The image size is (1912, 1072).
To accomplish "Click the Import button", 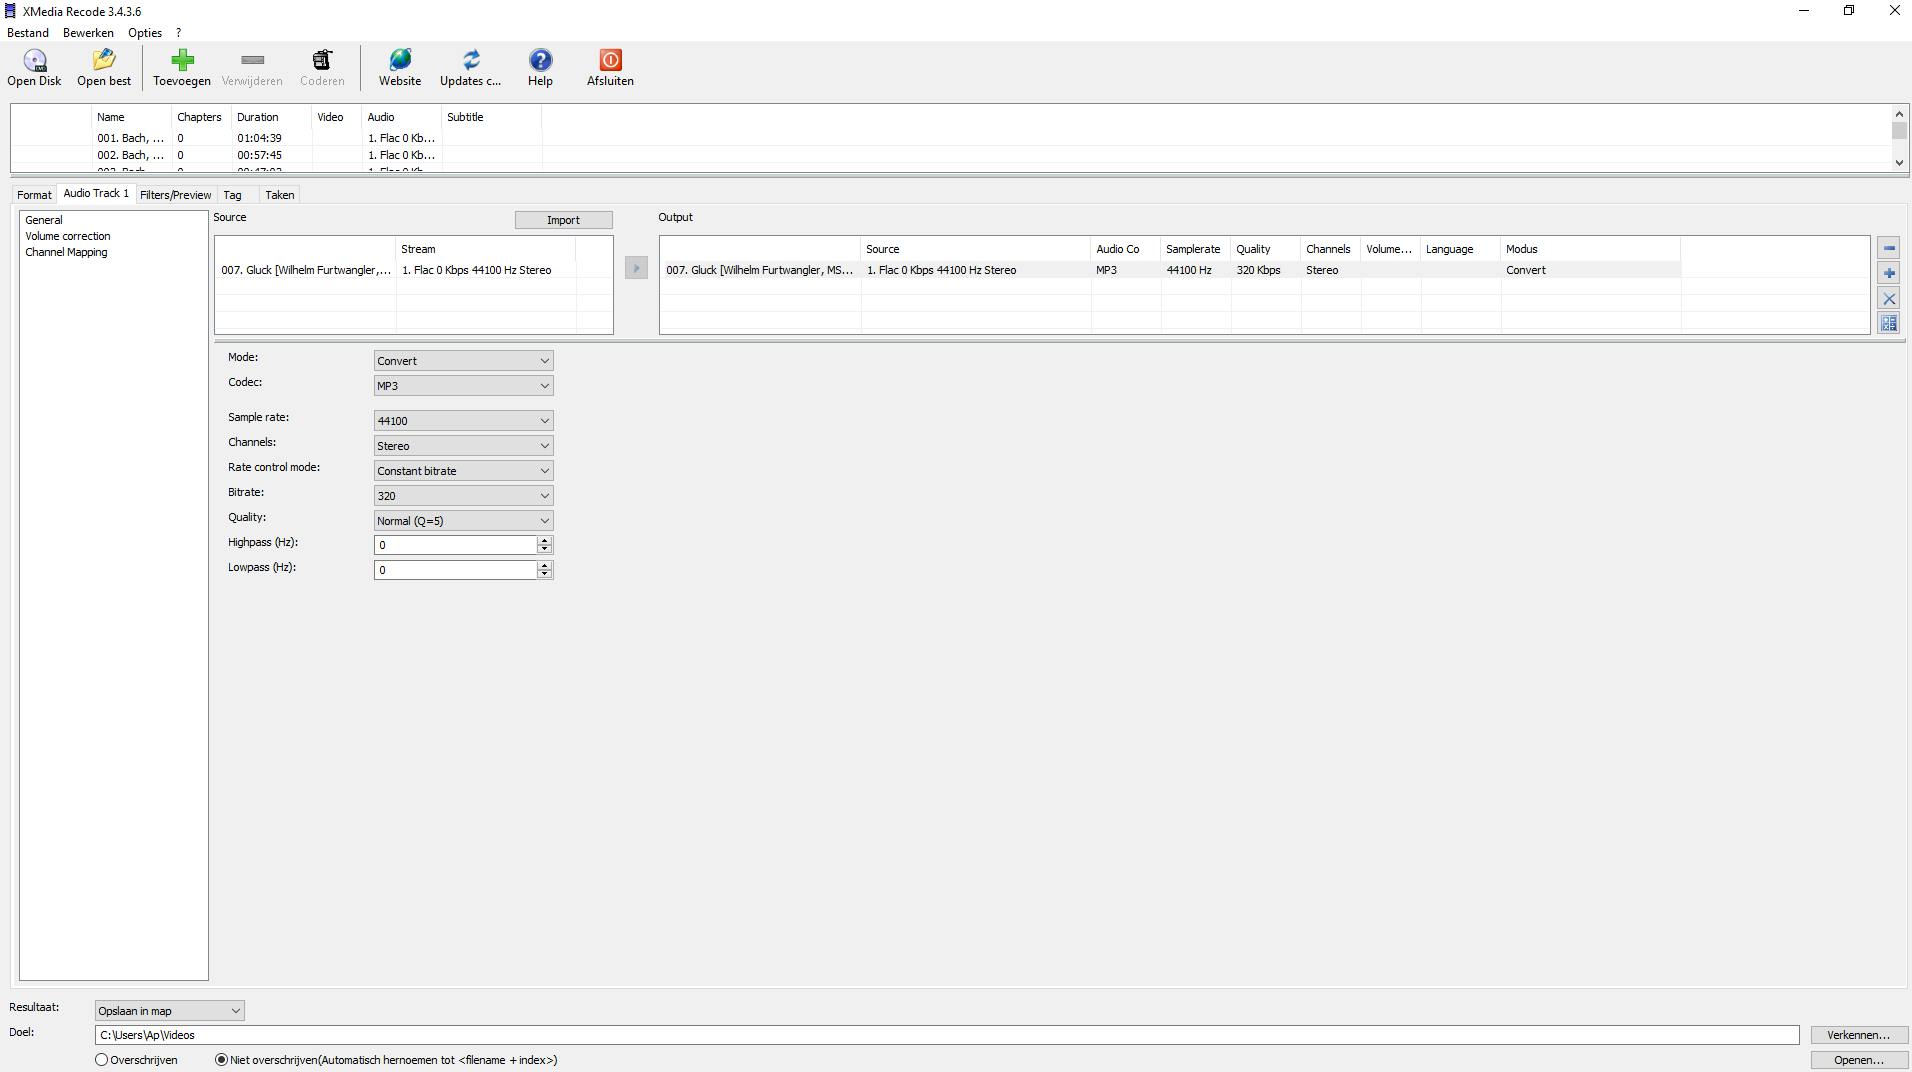I will 563,220.
